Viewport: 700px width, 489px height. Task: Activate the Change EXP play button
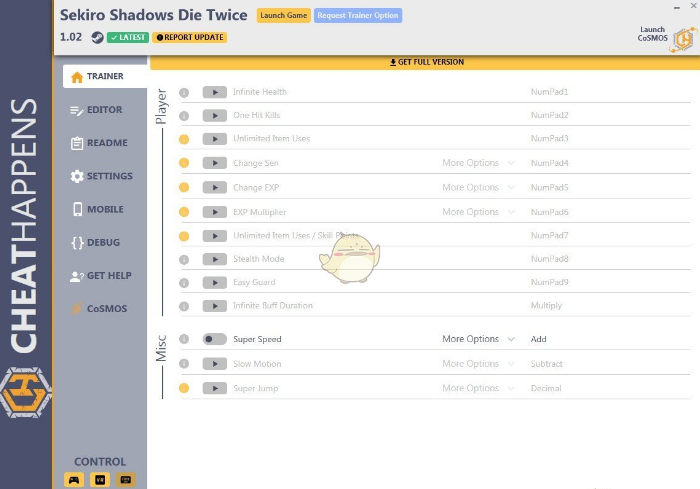coord(215,188)
